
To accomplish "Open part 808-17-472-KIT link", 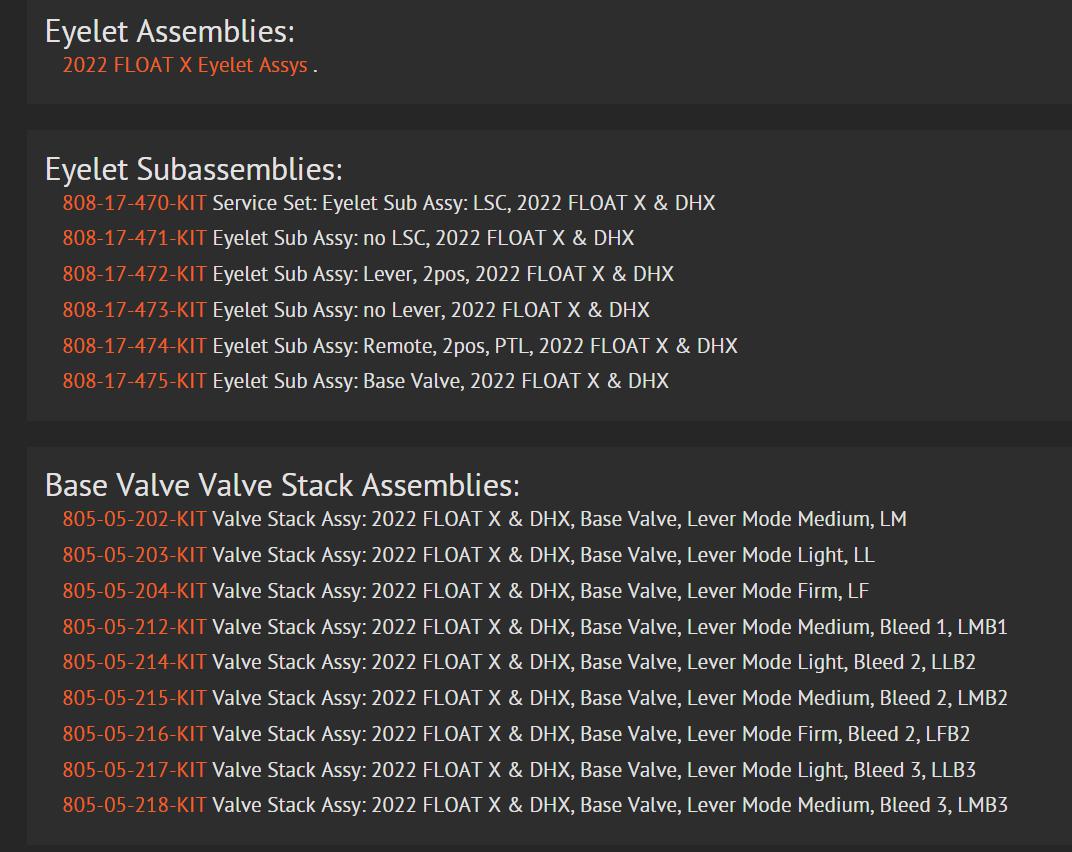I will [134, 274].
